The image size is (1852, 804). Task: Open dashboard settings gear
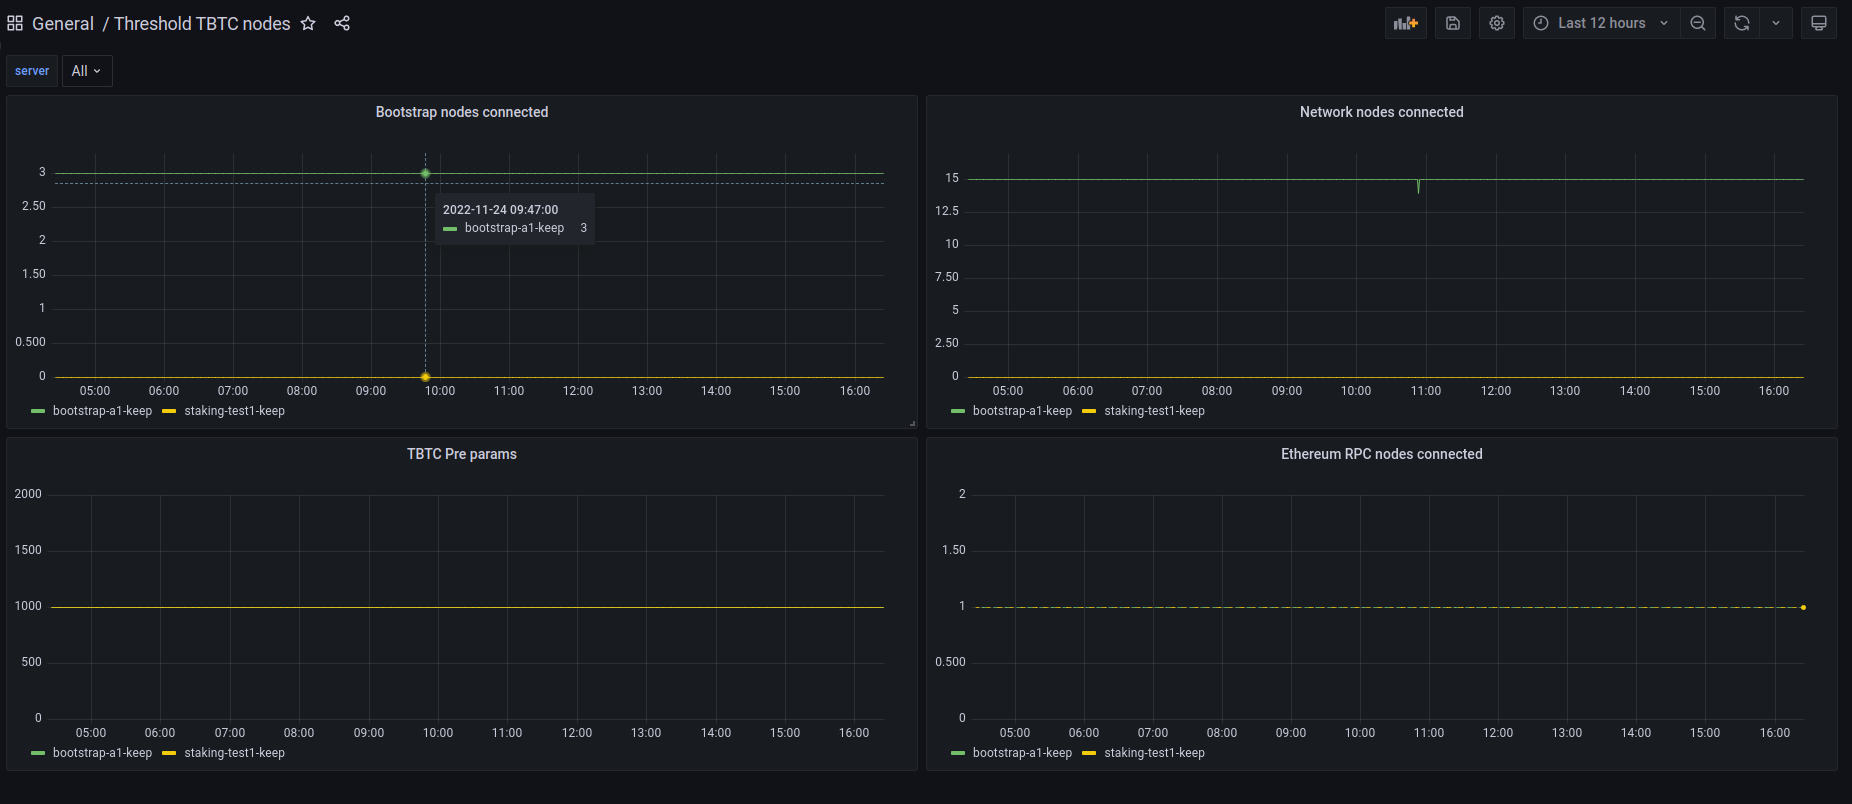1497,23
